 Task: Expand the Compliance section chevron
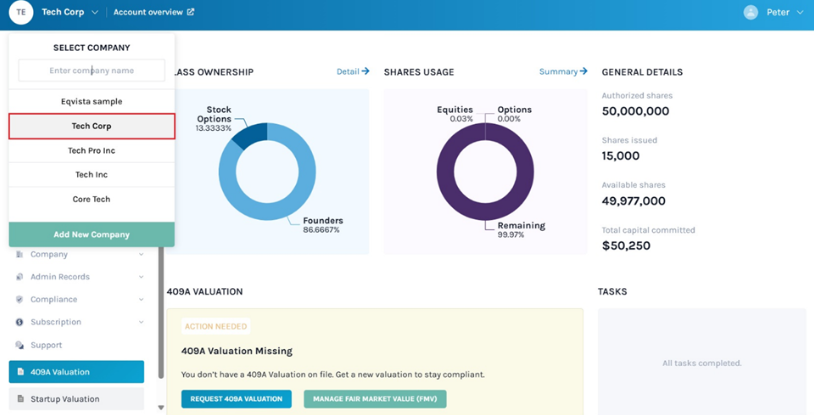(141, 300)
